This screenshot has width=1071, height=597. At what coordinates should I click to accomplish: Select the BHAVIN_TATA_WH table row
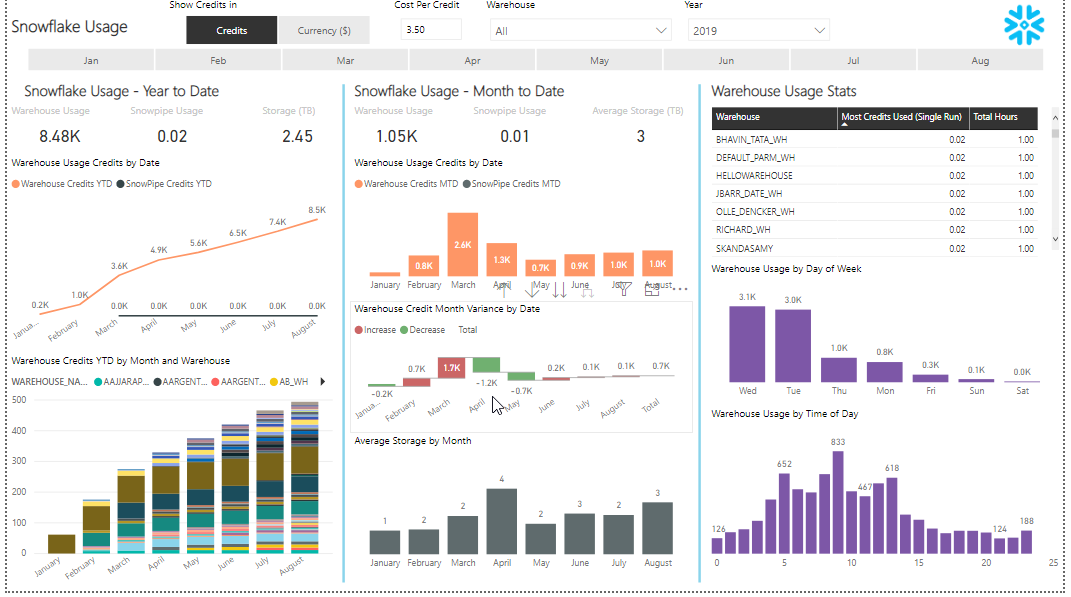point(874,139)
